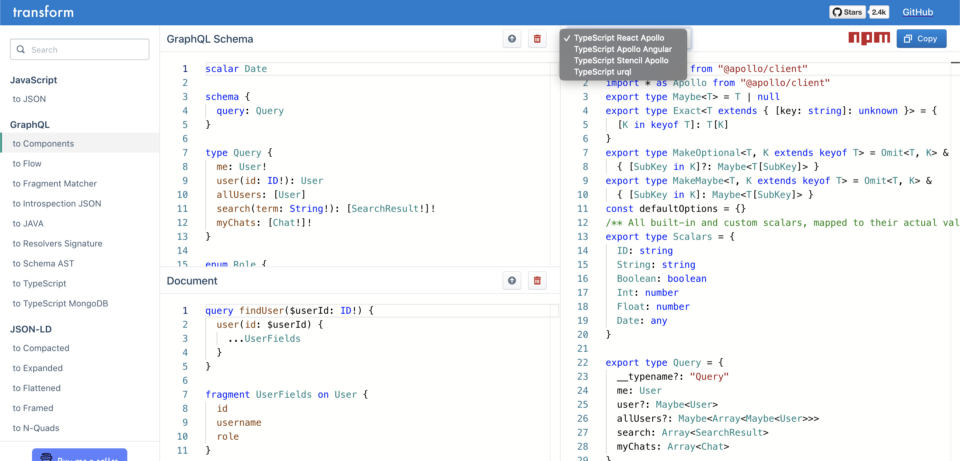The height and width of the screenshot is (461, 960).
Task: Click 'export type Query = {' output line
Action: pos(664,362)
